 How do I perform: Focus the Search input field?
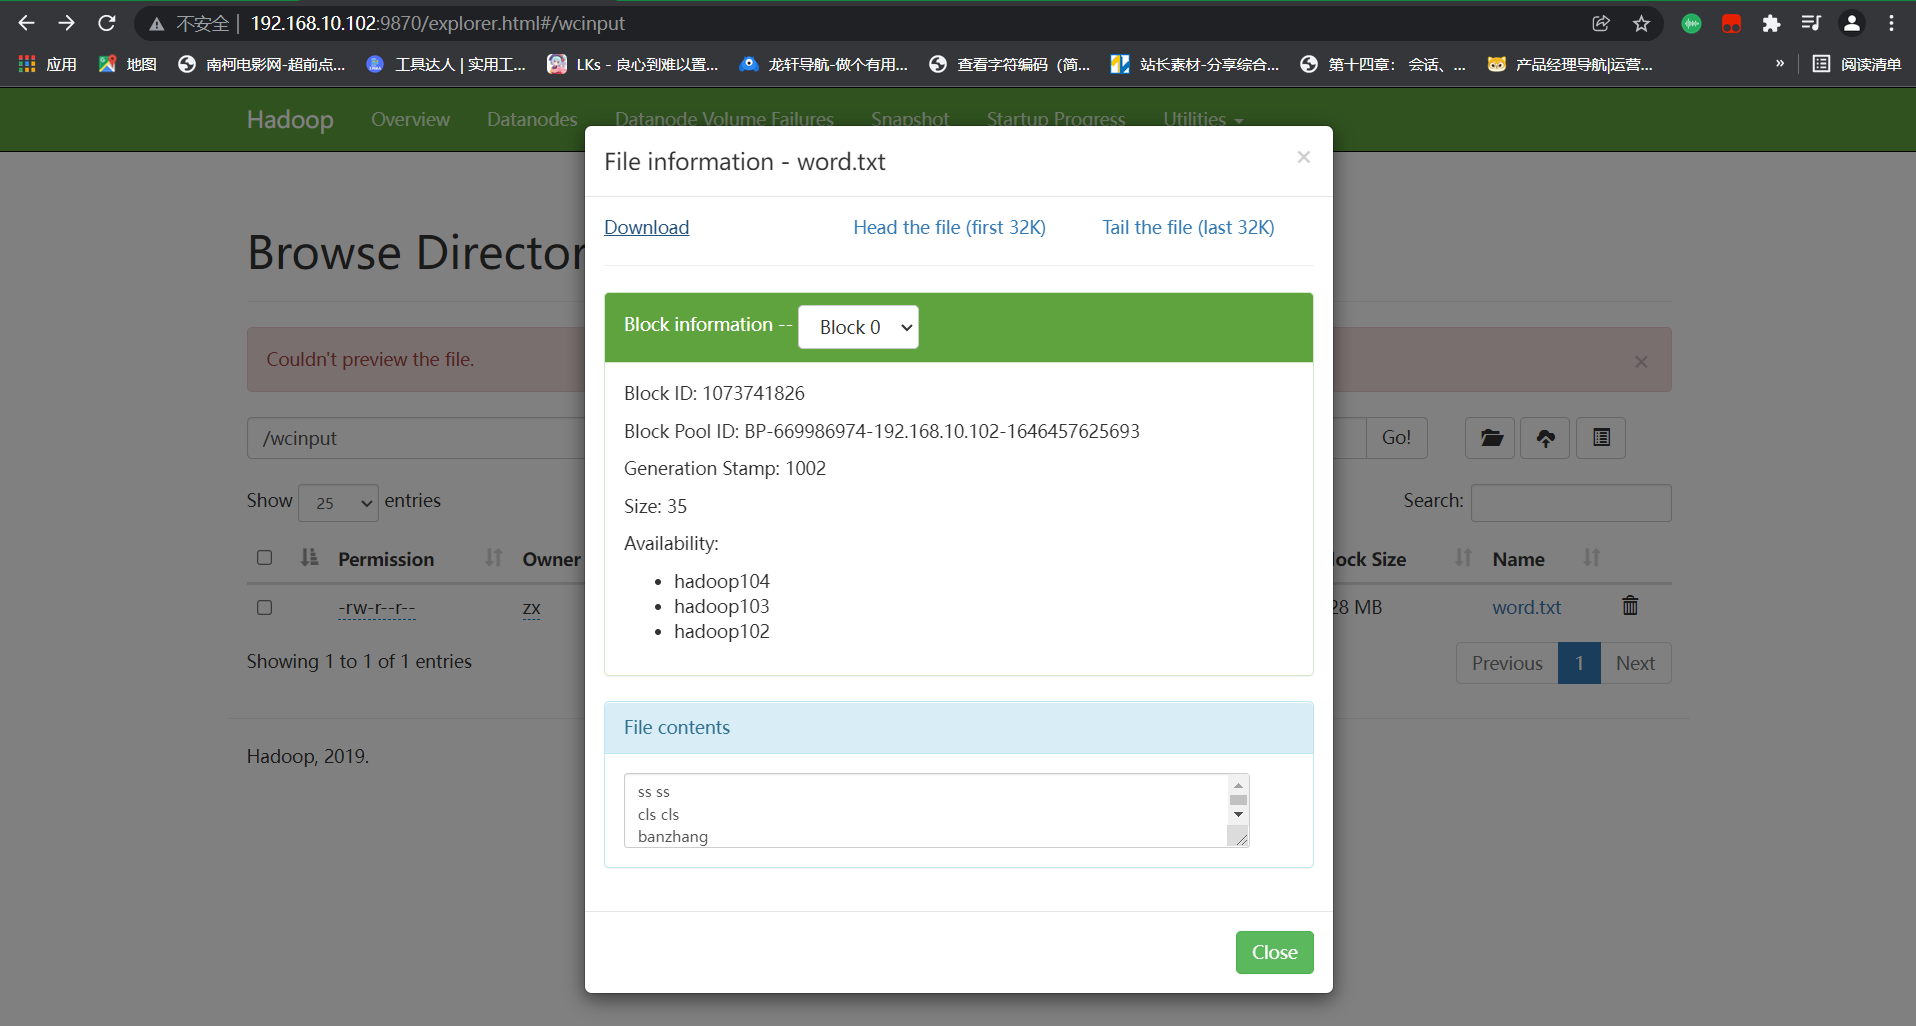pyautogui.click(x=1571, y=502)
